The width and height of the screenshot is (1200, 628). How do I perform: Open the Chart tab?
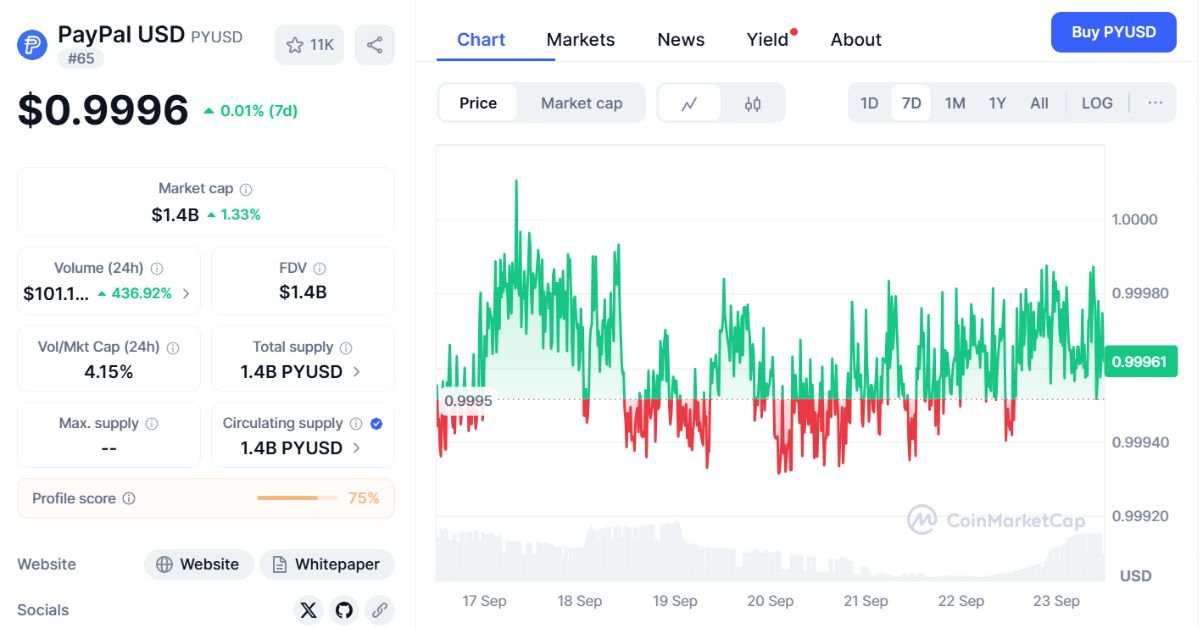[x=481, y=40]
